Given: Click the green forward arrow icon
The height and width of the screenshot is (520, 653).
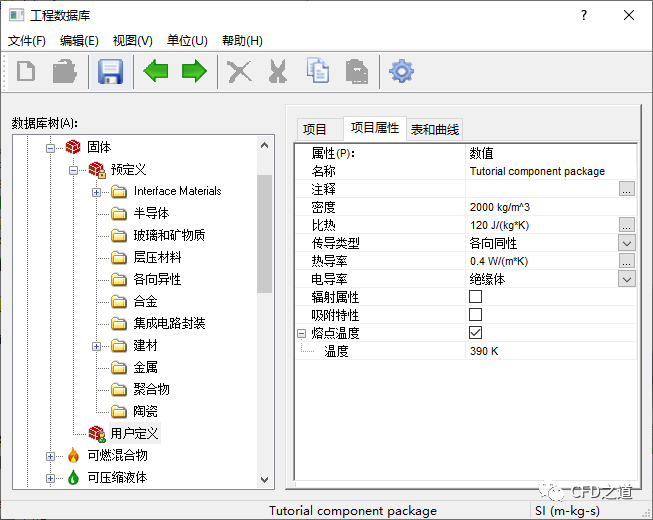Looking at the screenshot, I should (x=193, y=72).
